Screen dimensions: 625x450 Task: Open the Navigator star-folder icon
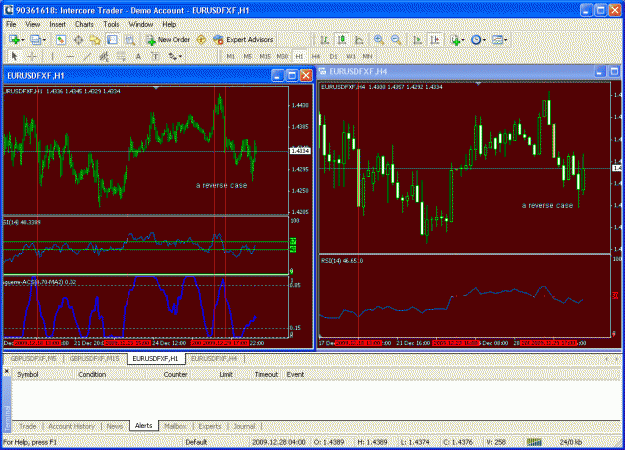pos(95,40)
